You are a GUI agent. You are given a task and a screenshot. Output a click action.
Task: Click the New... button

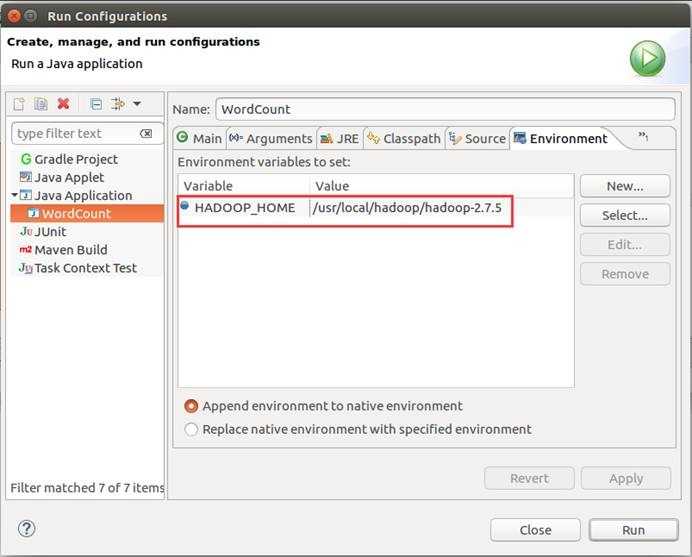coord(625,186)
